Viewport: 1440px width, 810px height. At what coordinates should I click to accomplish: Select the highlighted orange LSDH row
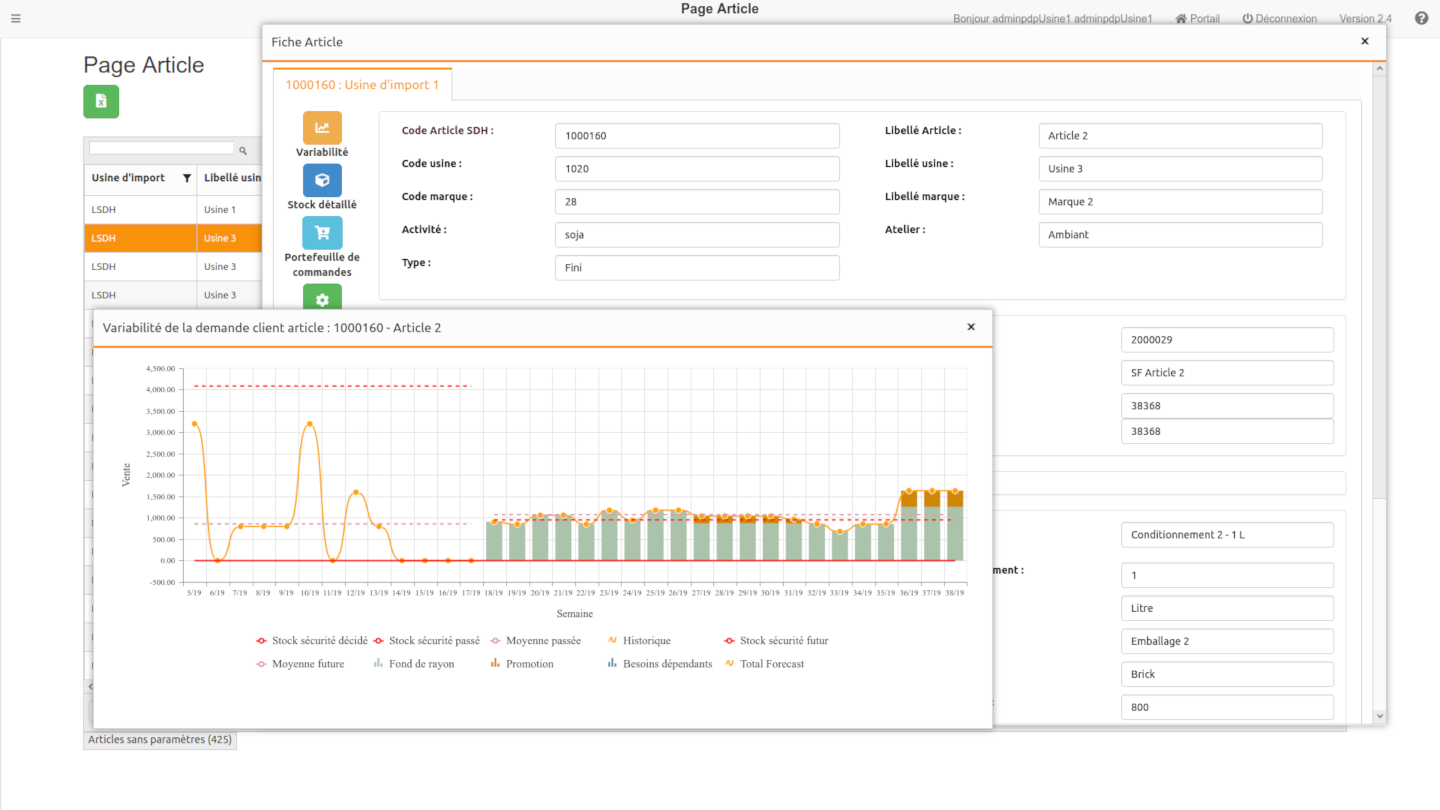pyautogui.click(x=173, y=238)
